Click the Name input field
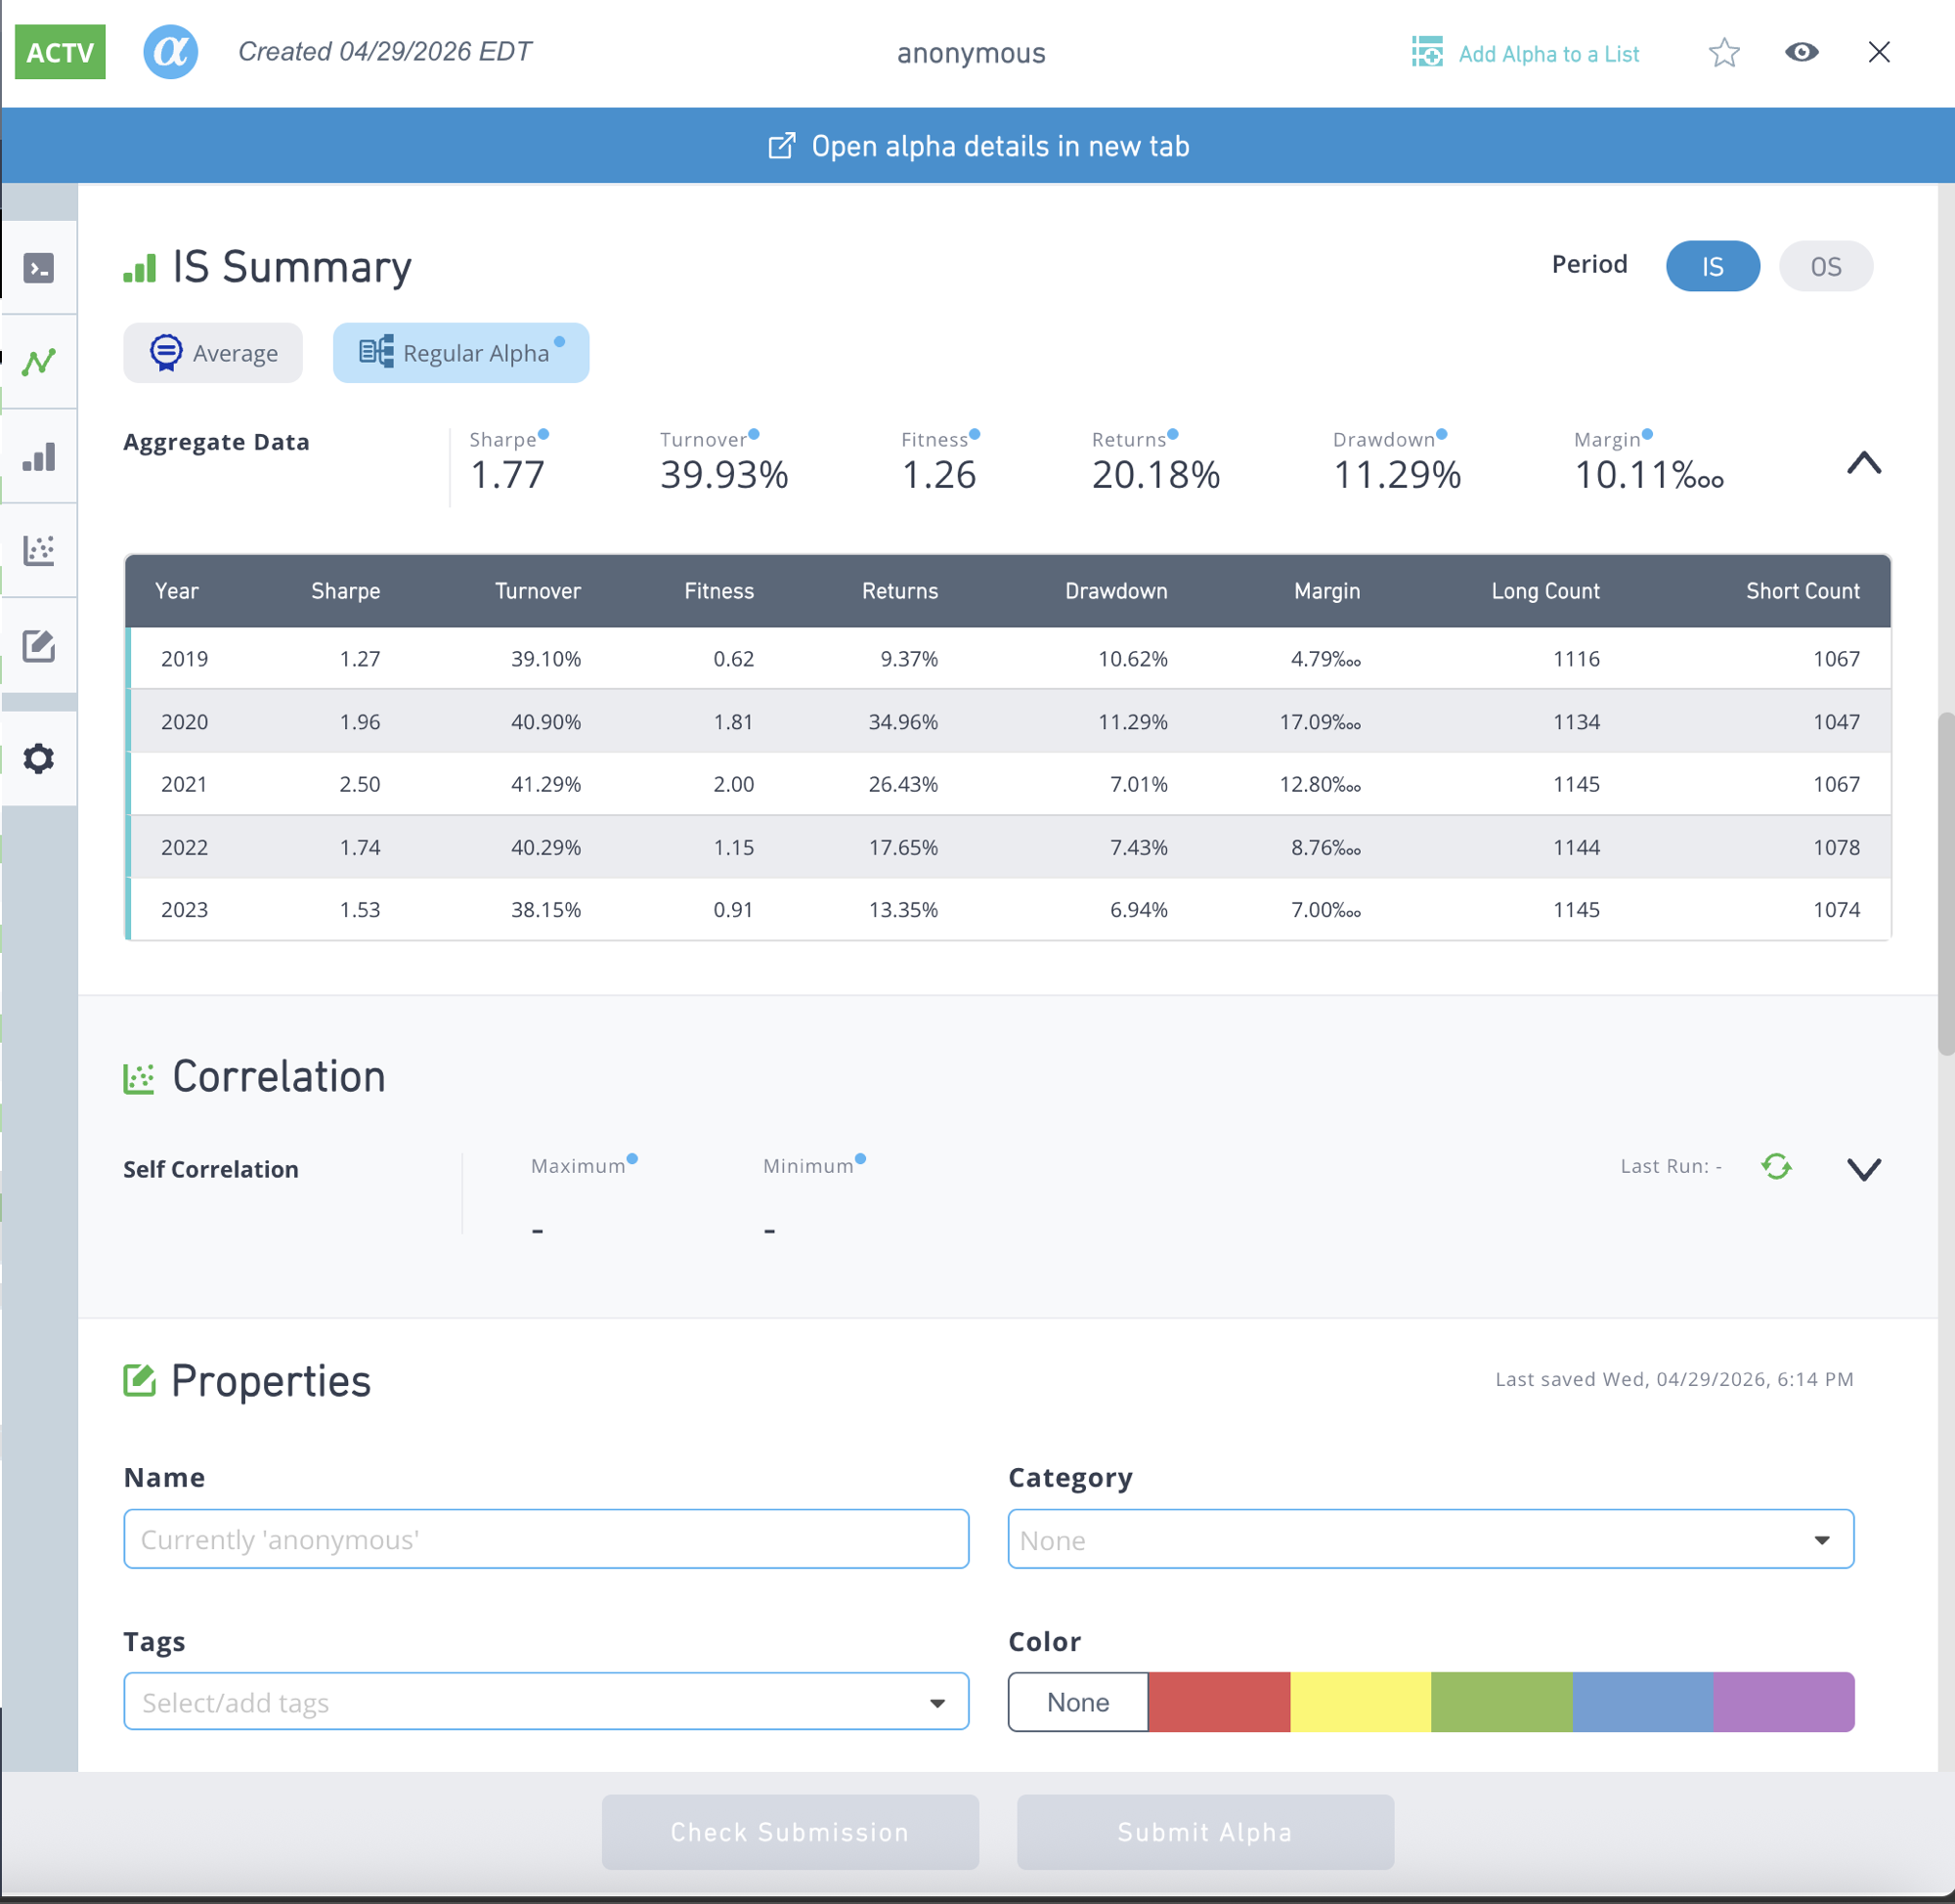 pyautogui.click(x=546, y=1539)
